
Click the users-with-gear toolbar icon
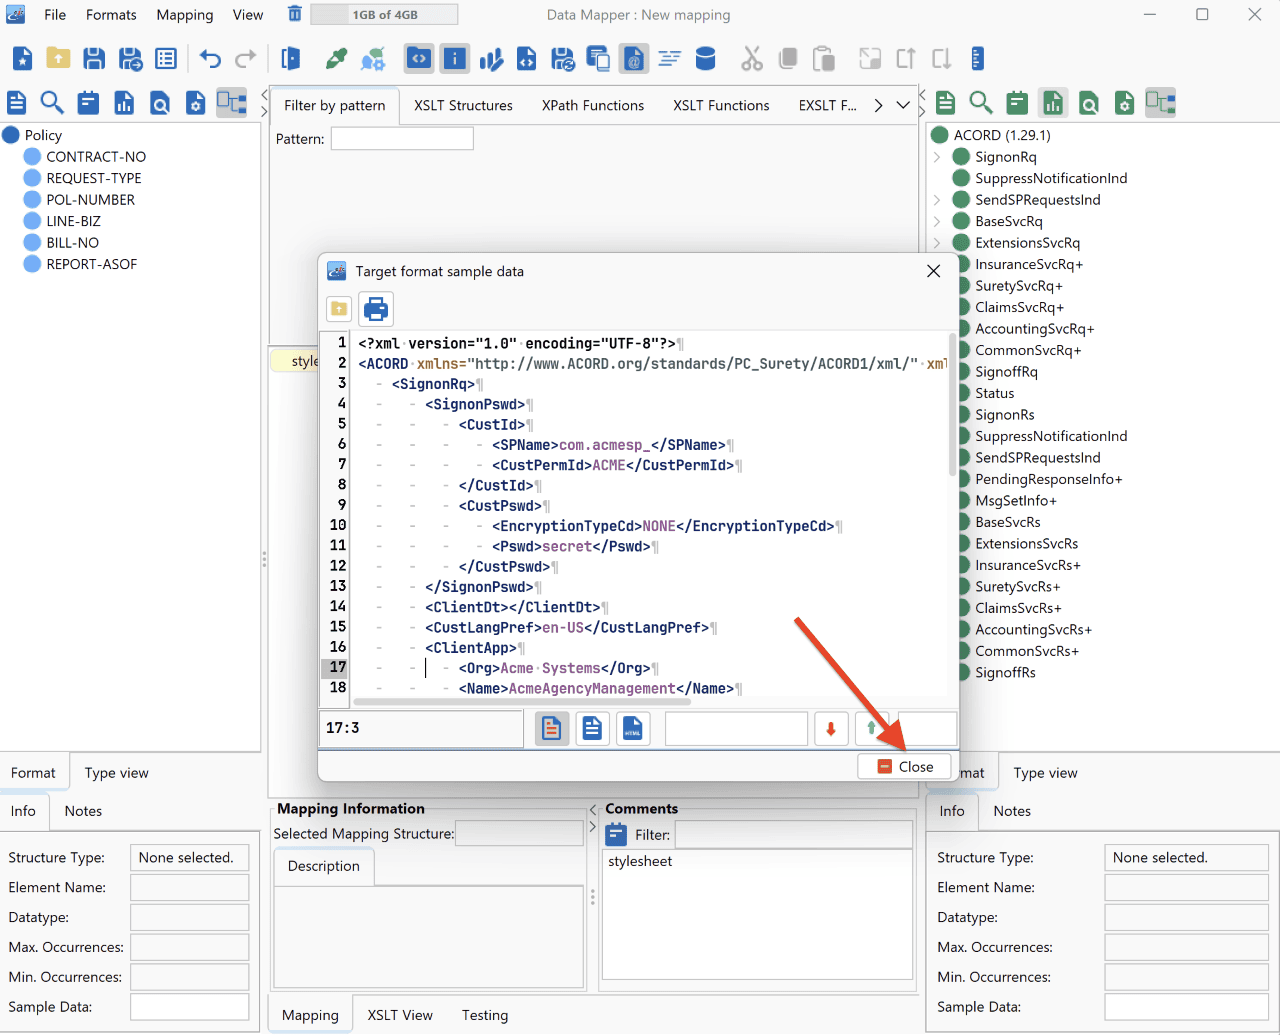pos(373,59)
